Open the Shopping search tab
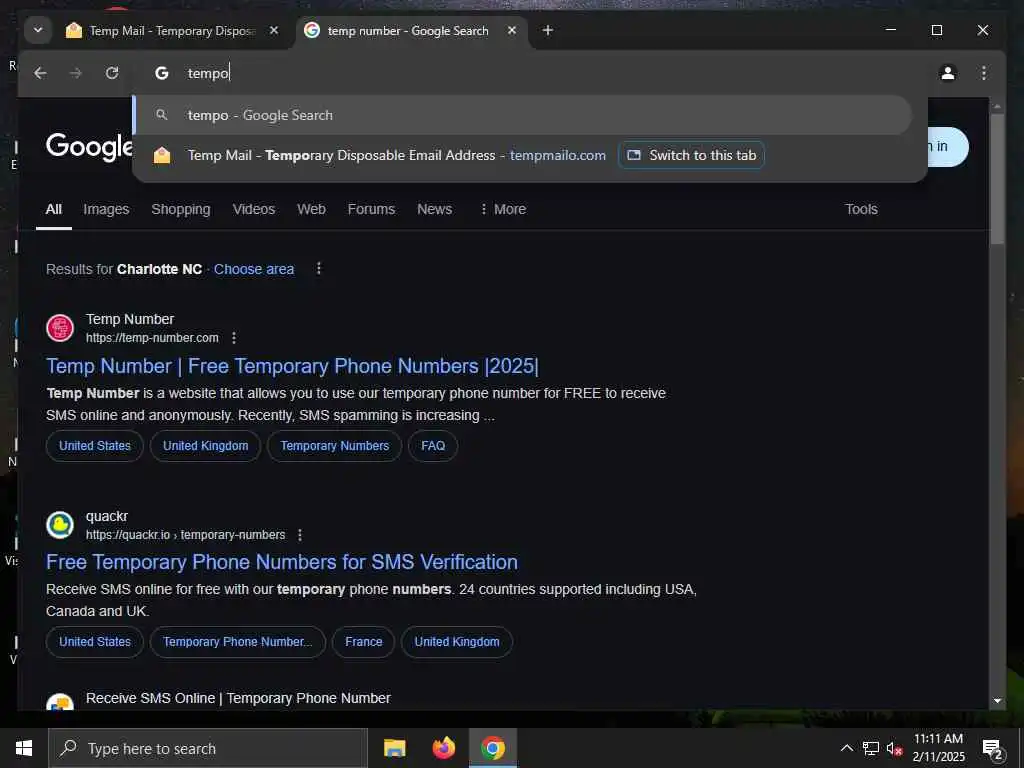1024x768 pixels. pyautogui.click(x=181, y=209)
